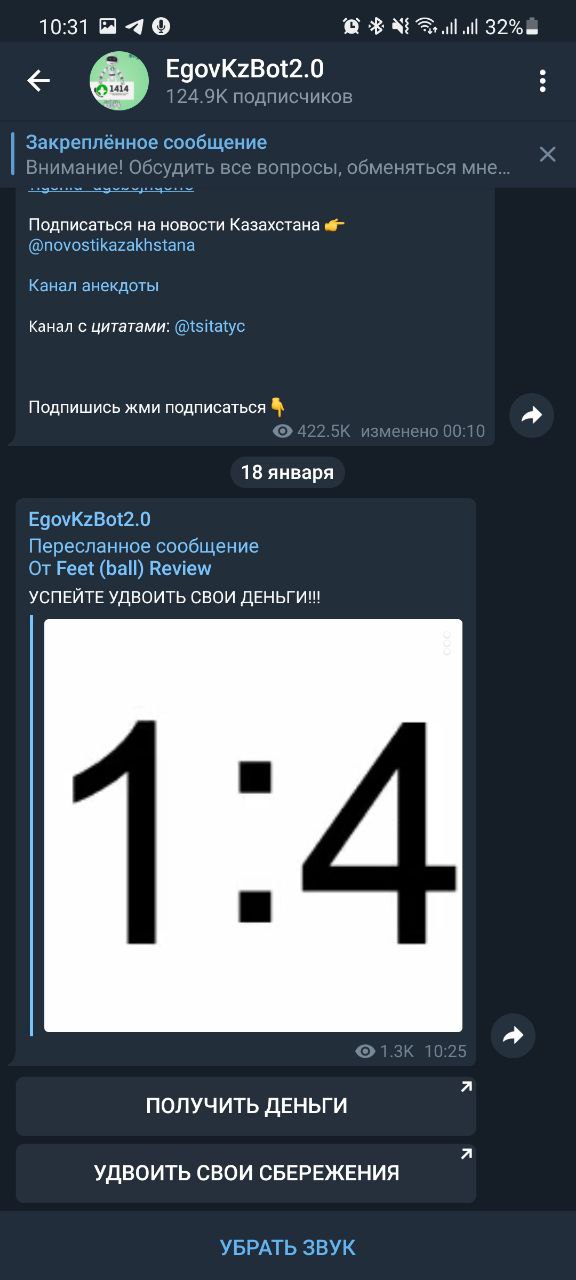Share the 1:4 image post

[513, 1036]
